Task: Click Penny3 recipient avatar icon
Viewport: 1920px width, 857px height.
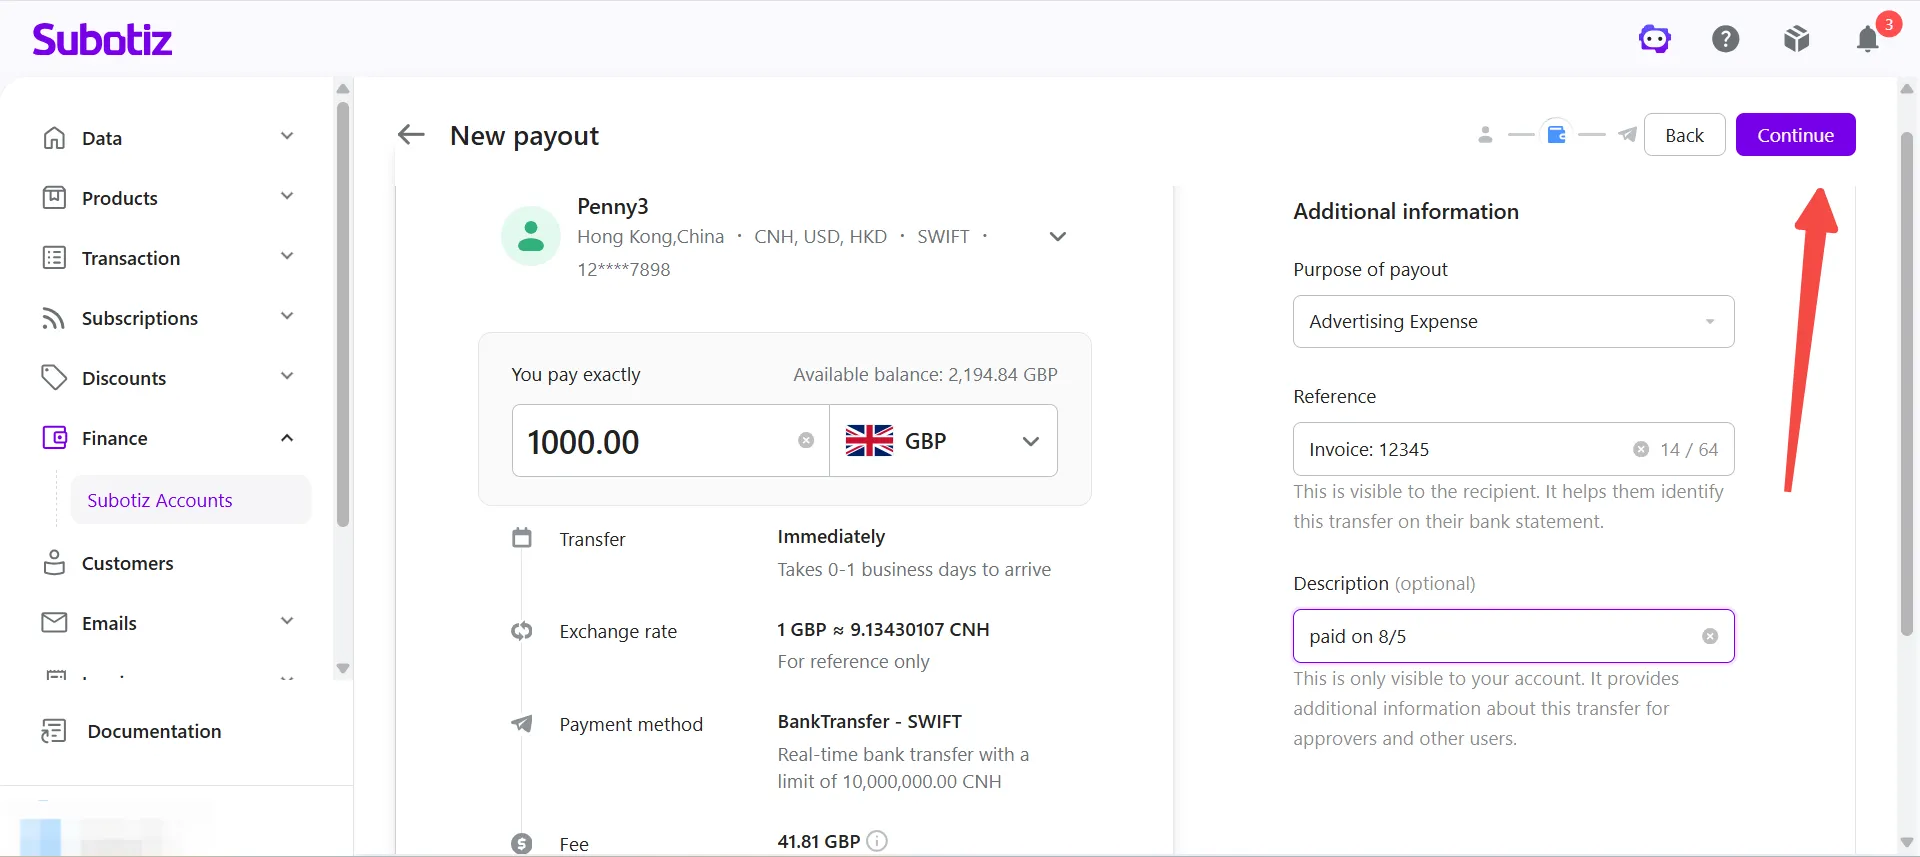Action: (x=531, y=236)
